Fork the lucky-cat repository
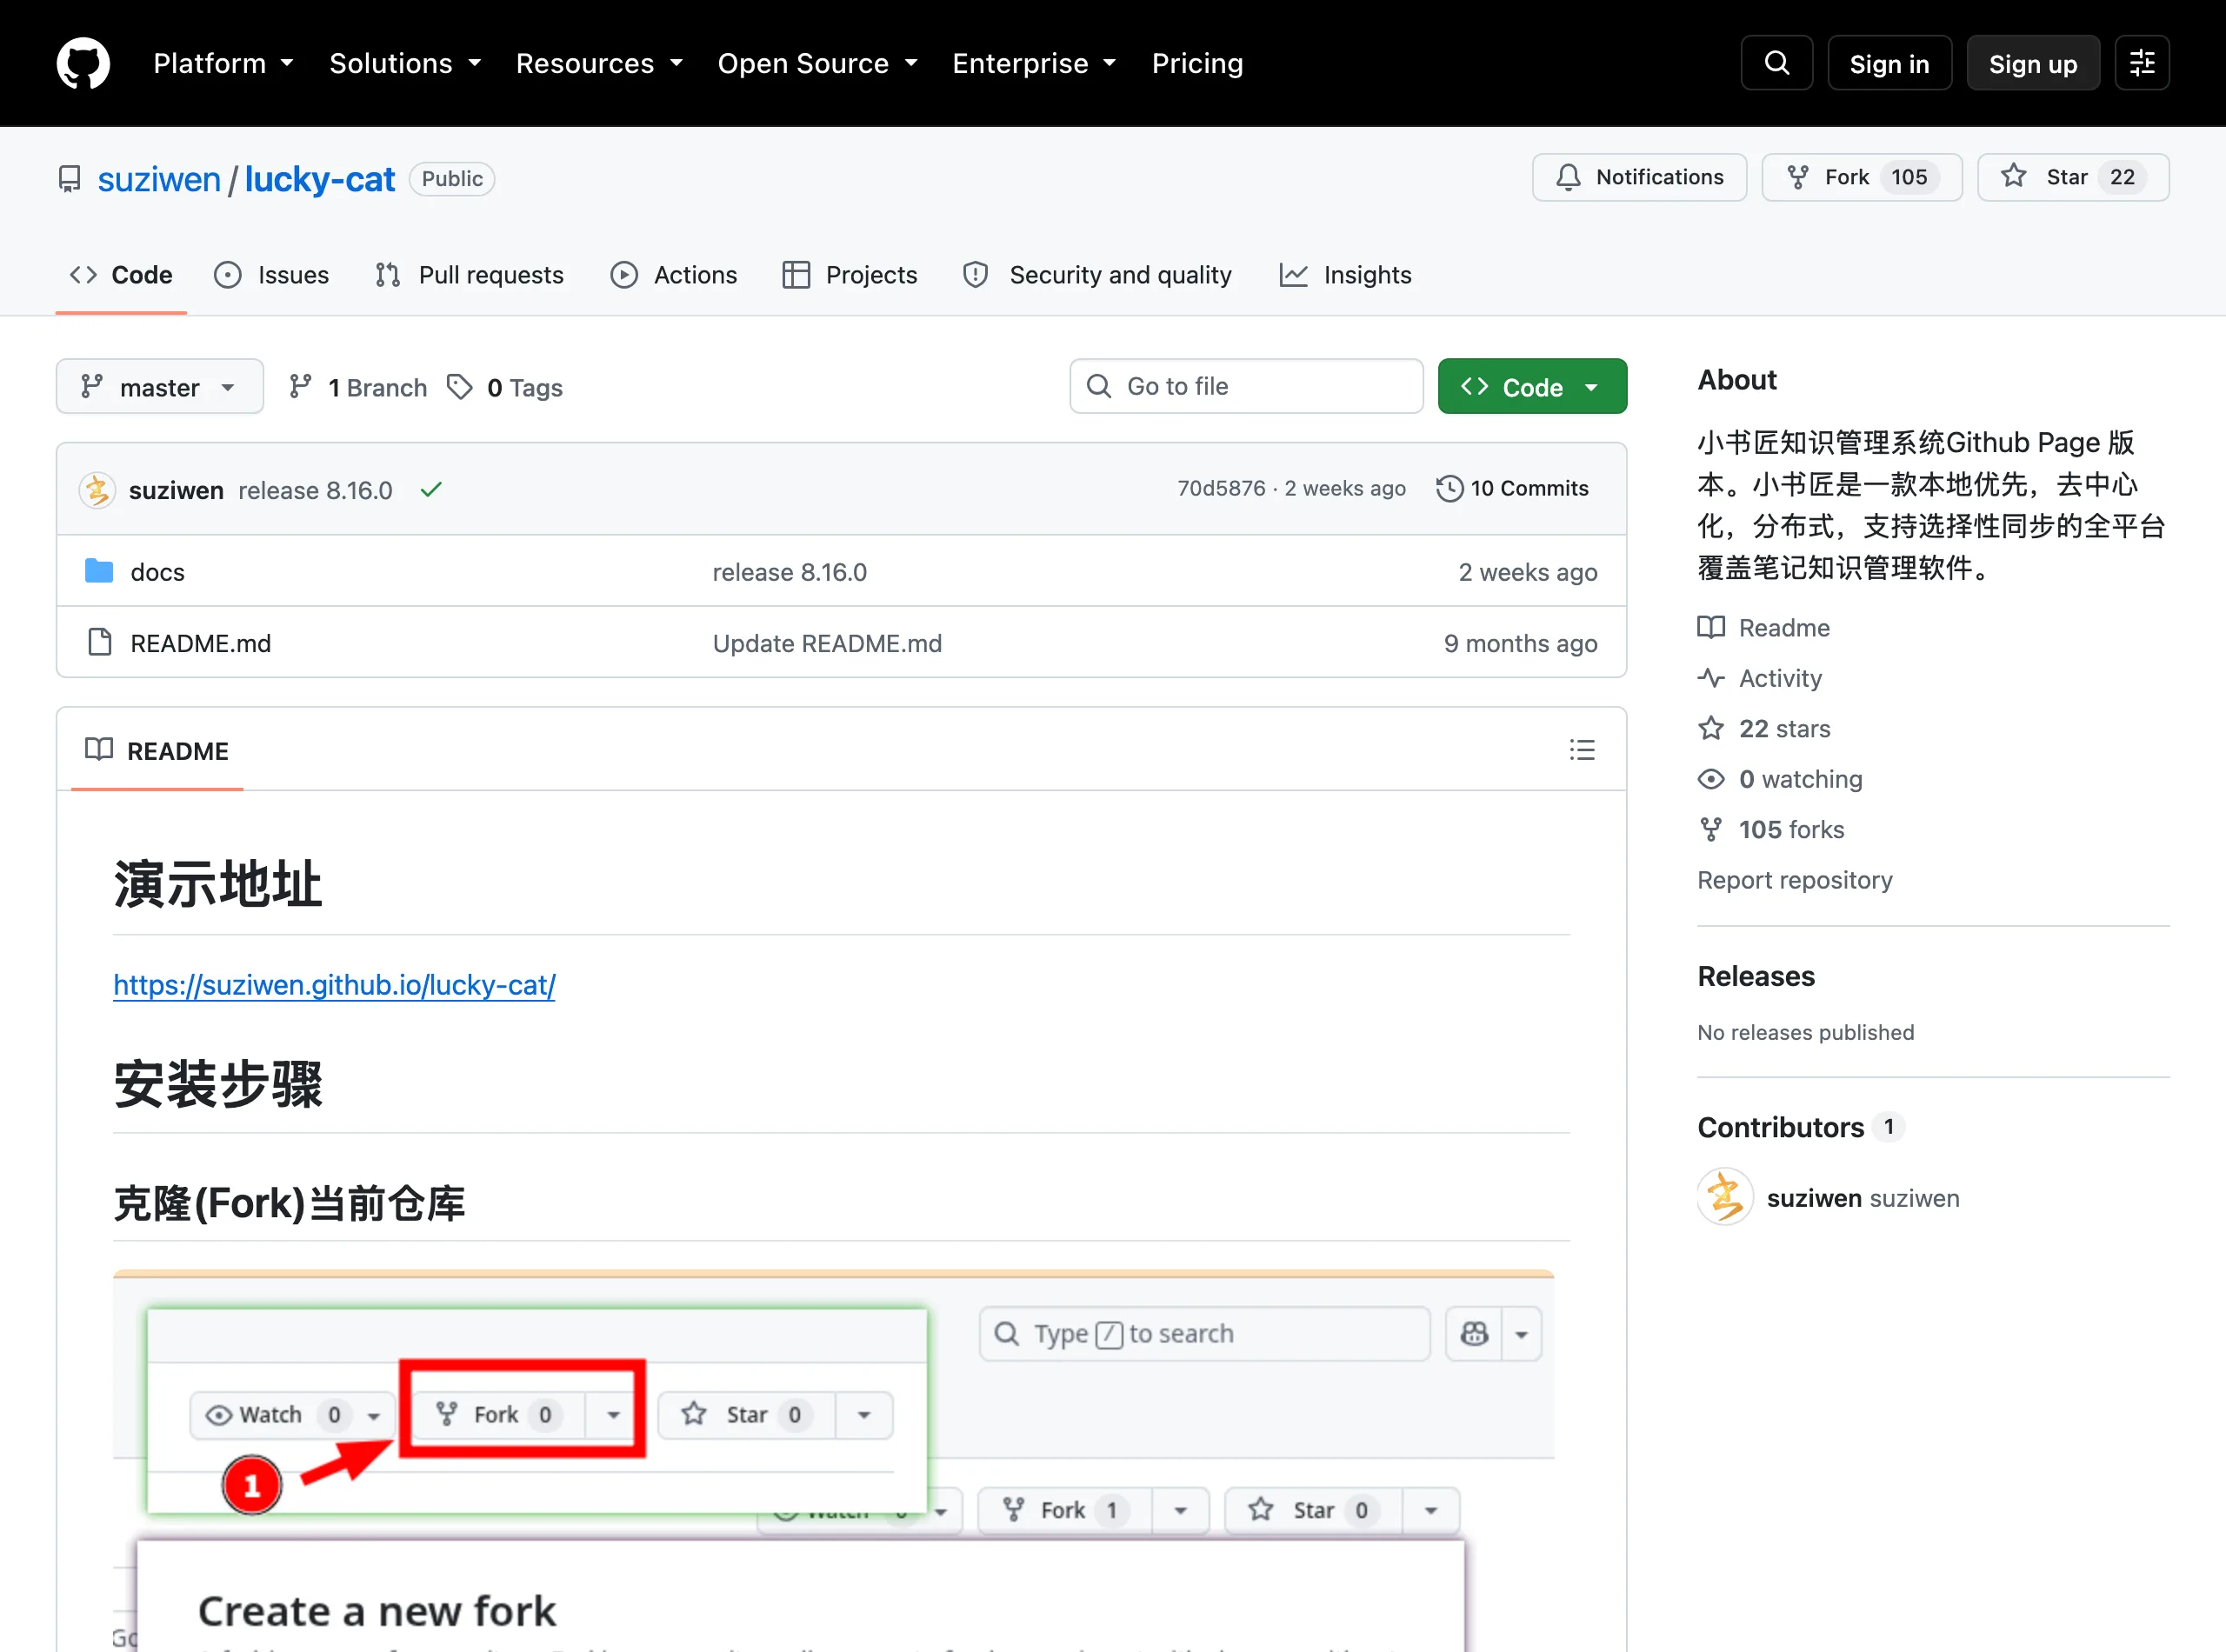The width and height of the screenshot is (2226, 1652). [1861, 177]
